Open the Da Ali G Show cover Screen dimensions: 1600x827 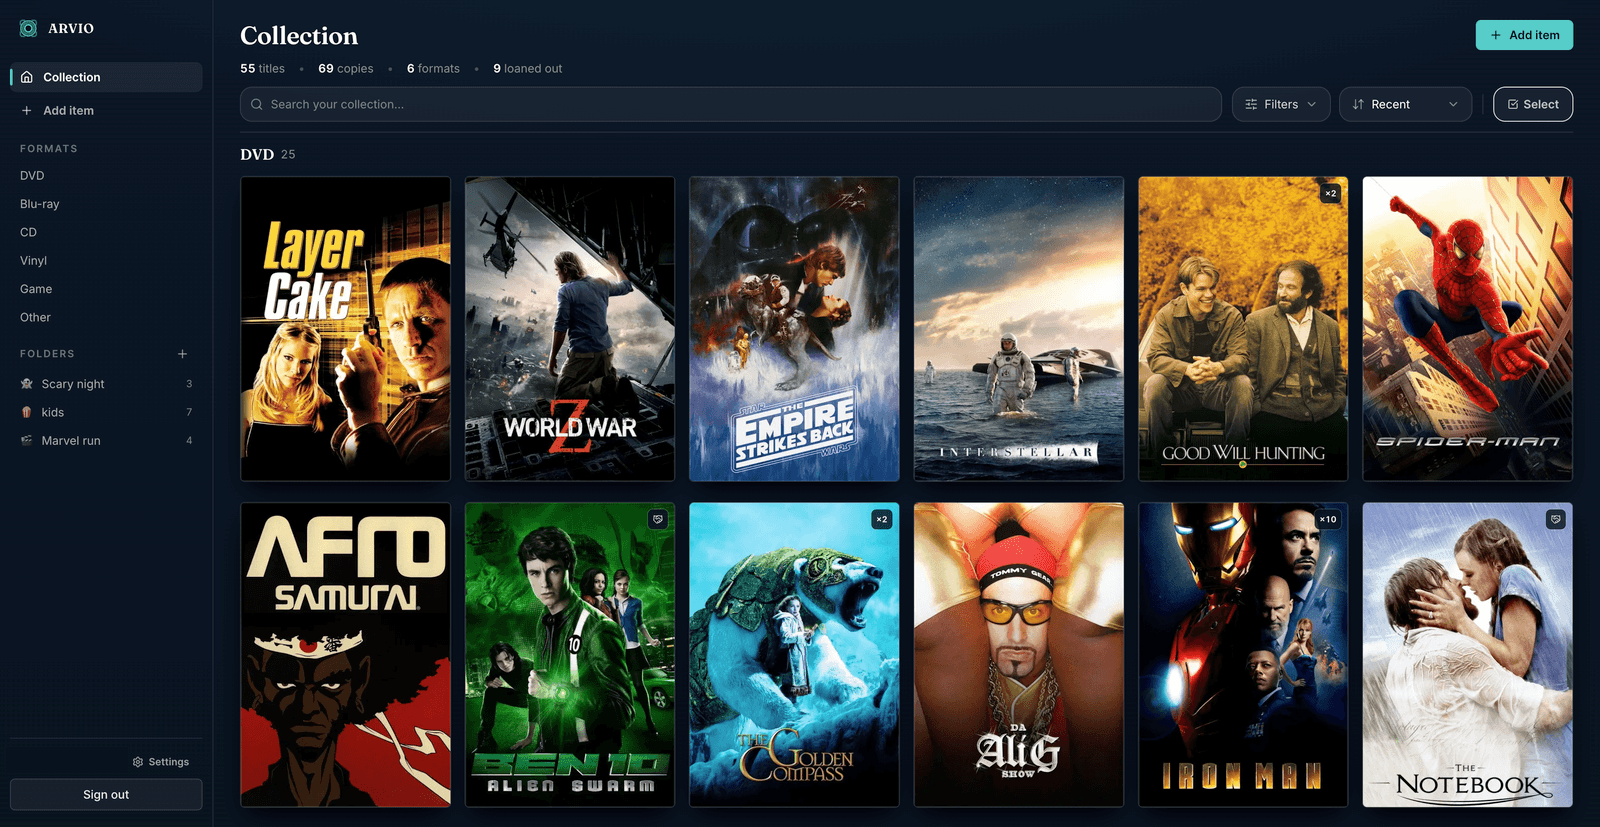[1019, 655]
